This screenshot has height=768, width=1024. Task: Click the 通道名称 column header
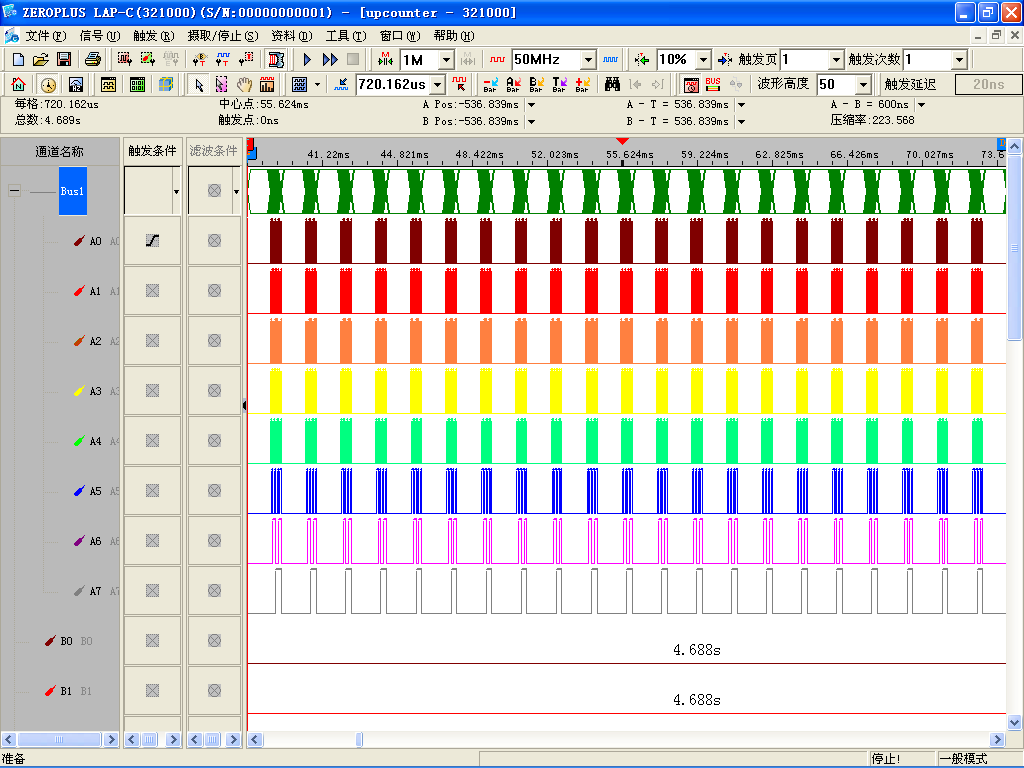coord(60,152)
